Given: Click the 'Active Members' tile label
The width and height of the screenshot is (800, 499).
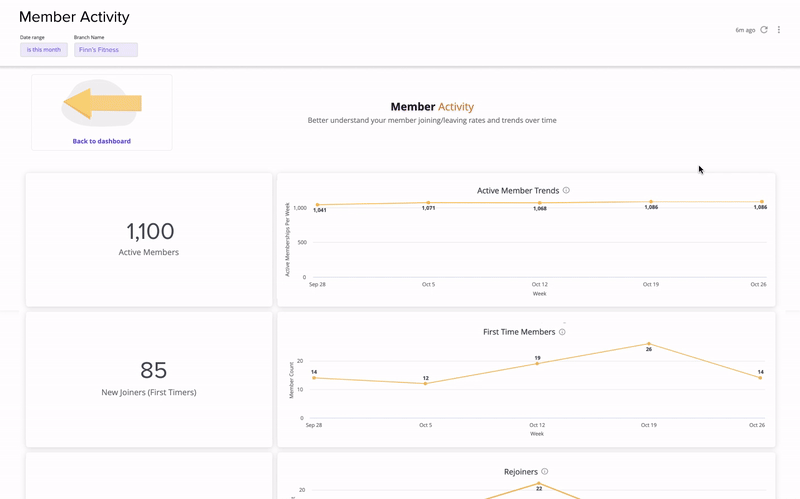Looking at the screenshot, I should coord(149,252).
